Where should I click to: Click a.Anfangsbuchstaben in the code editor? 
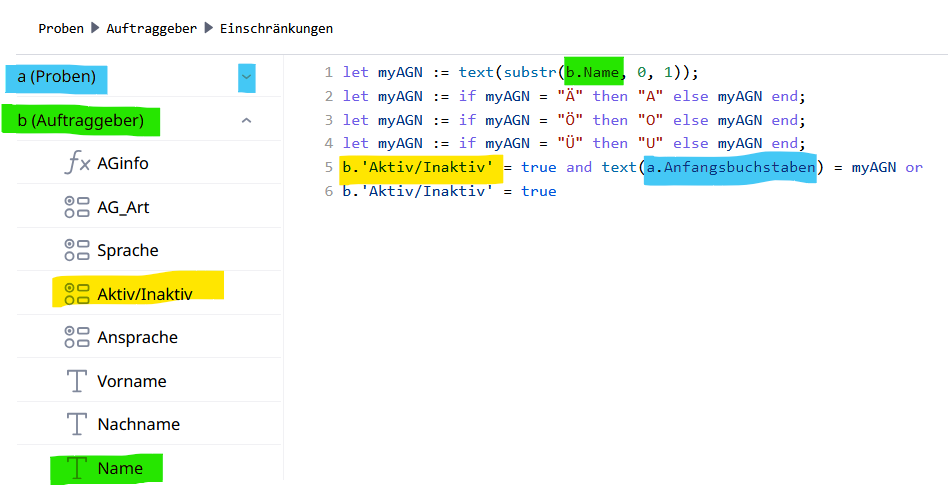pos(730,167)
